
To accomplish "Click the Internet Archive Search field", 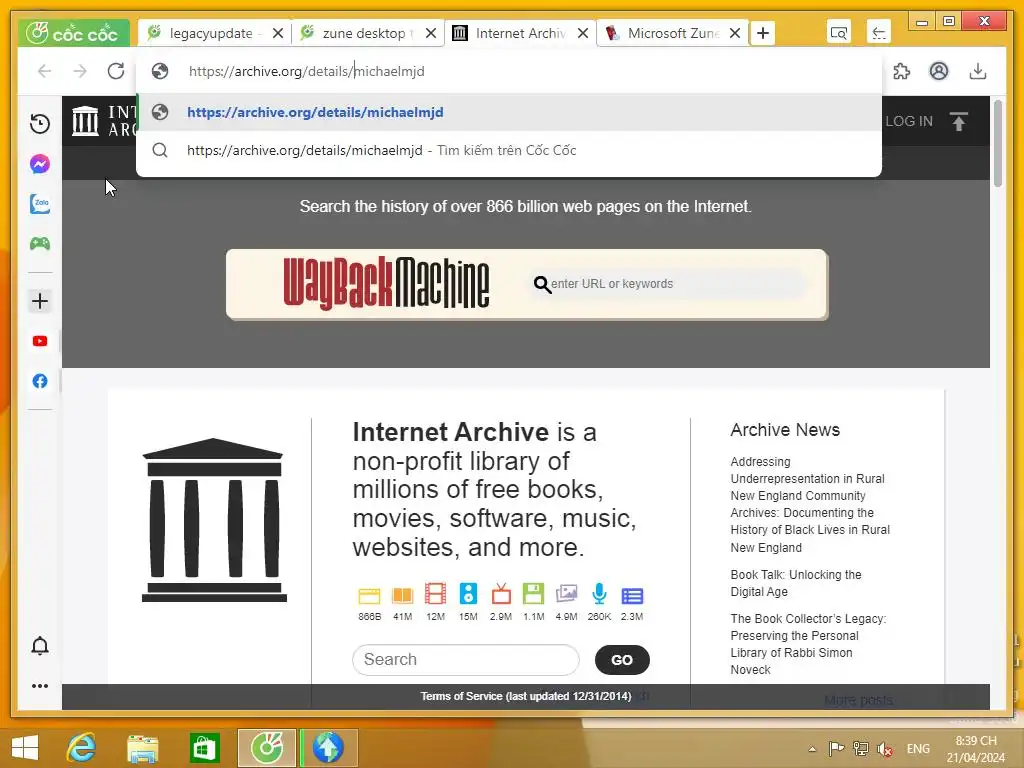I will (466, 660).
